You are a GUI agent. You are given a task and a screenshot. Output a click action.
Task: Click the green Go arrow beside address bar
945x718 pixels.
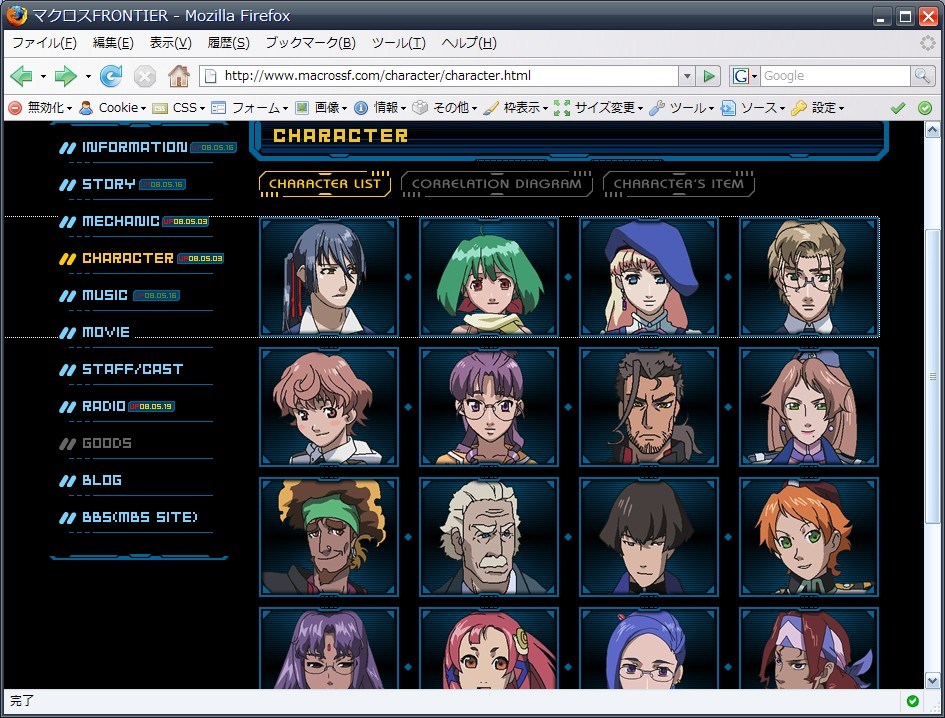[x=709, y=76]
